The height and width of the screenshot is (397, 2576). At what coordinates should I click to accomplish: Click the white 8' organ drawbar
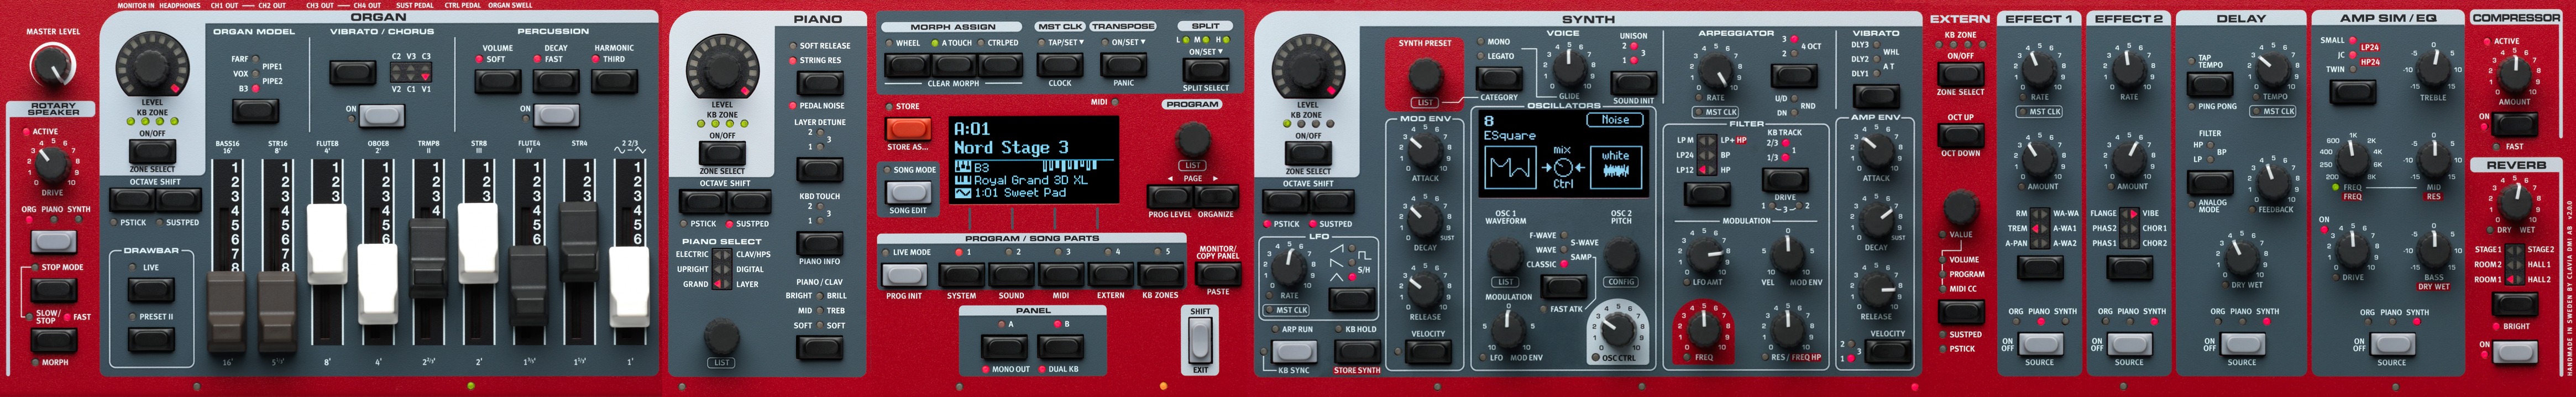pos(328,243)
